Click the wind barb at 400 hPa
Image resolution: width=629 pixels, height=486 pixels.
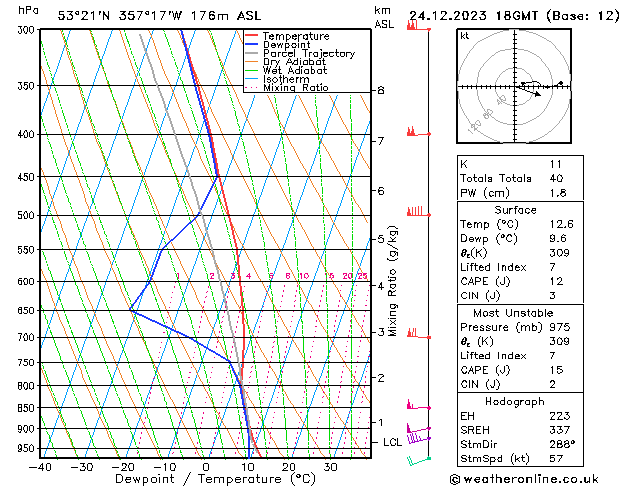[419, 131]
